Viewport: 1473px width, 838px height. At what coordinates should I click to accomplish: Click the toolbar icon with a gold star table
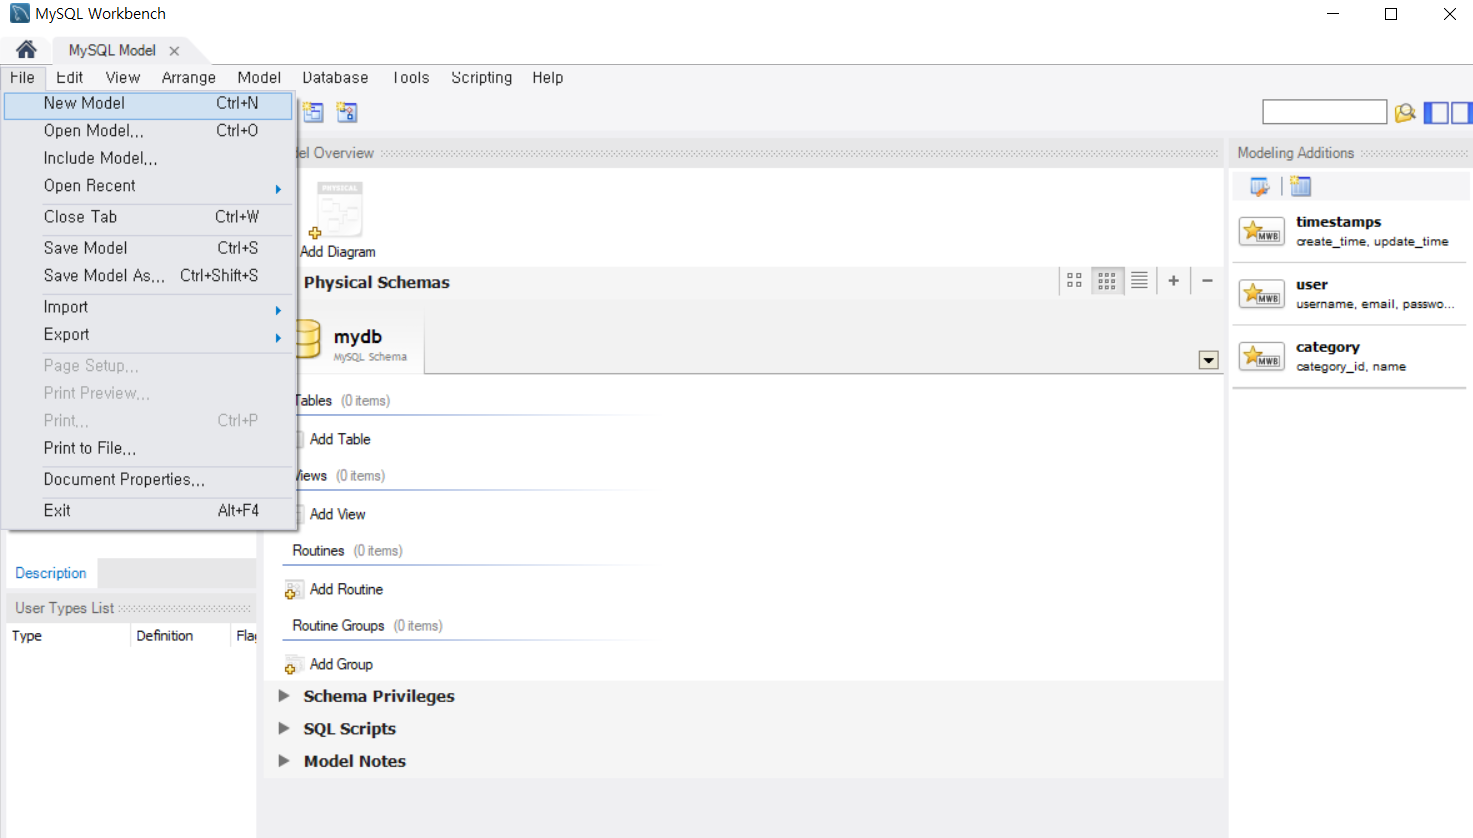coord(347,112)
